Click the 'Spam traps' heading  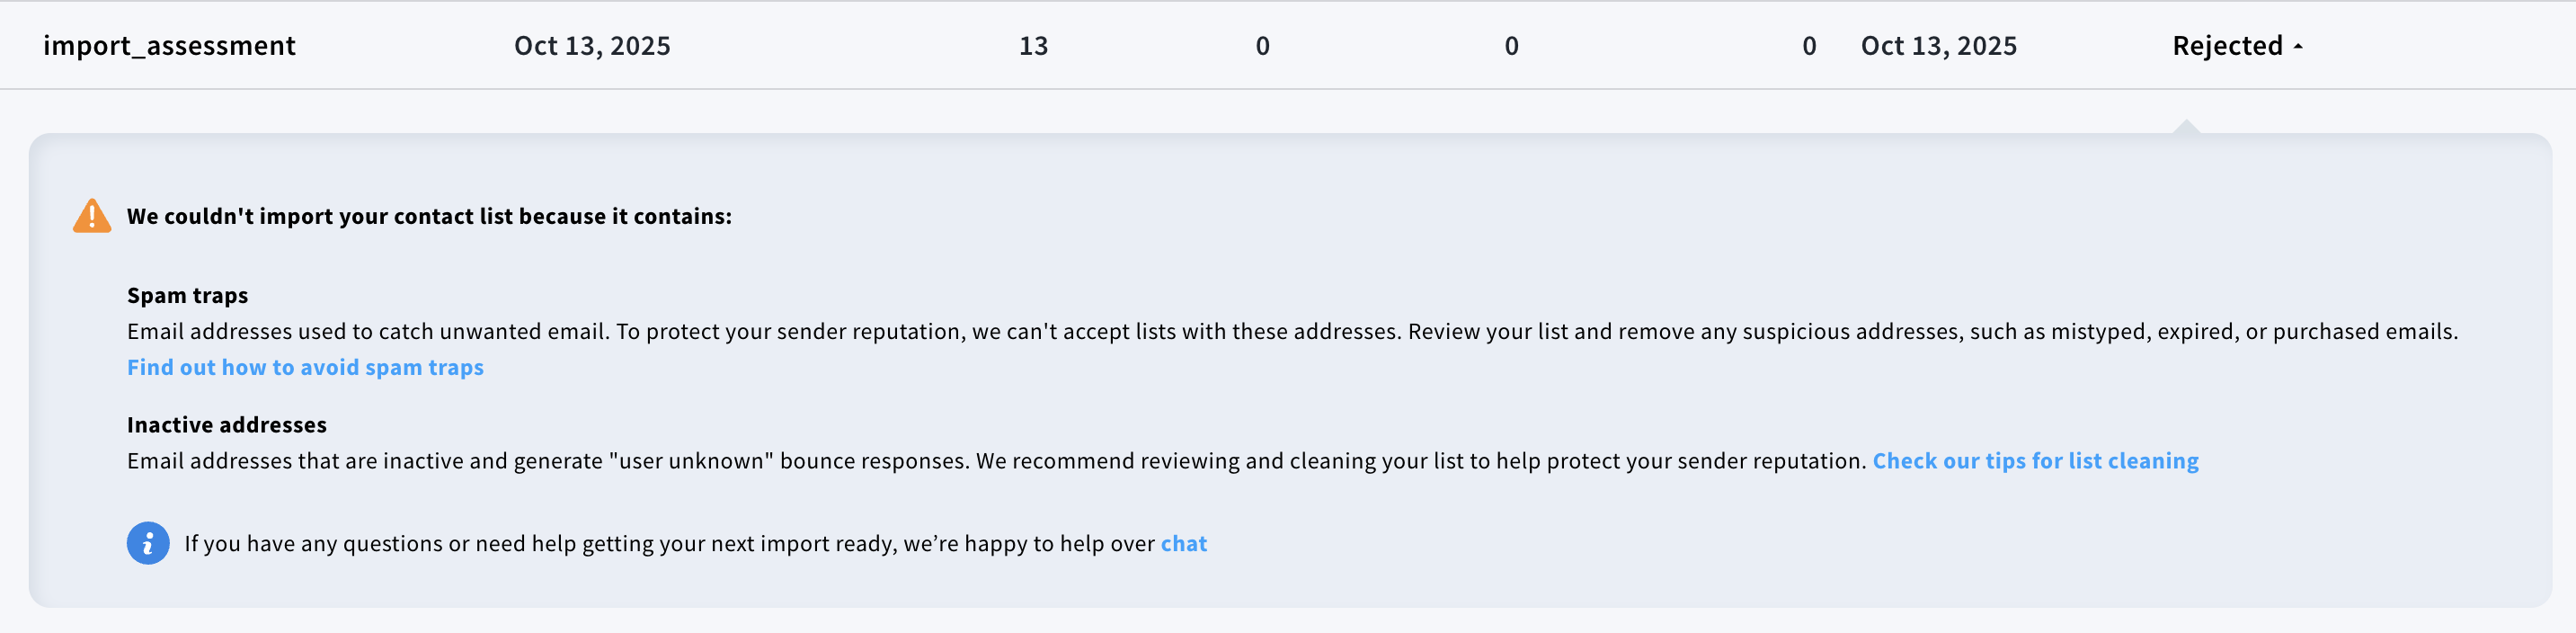point(187,296)
